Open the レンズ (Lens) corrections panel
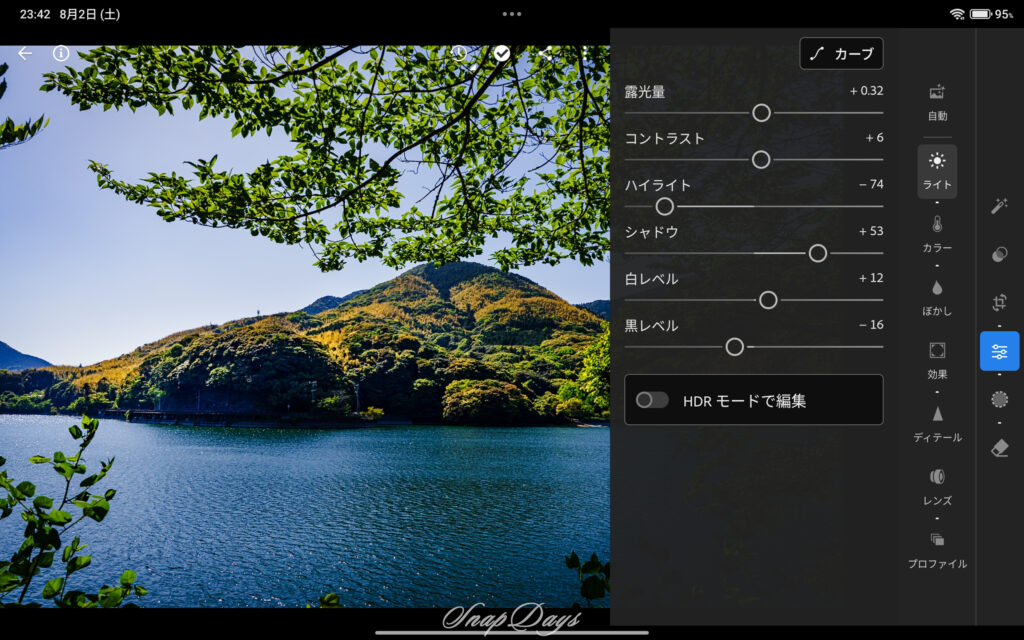Image resolution: width=1024 pixels, height=640 pixels. pyautogui.click(x=937, y=488)
